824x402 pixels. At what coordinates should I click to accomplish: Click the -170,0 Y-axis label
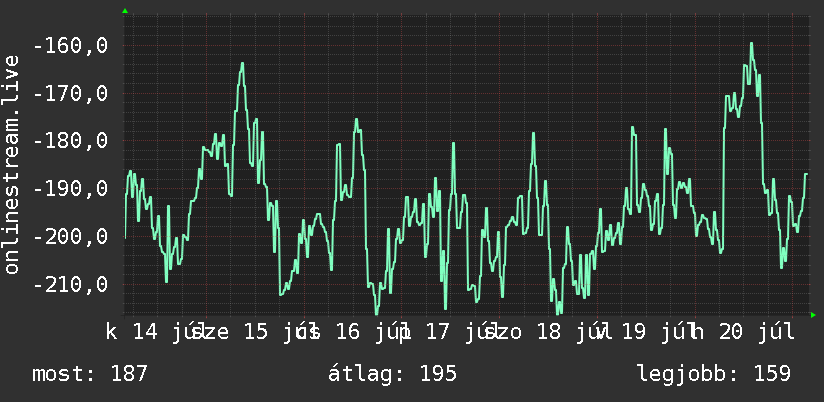(x=70, y=94)
